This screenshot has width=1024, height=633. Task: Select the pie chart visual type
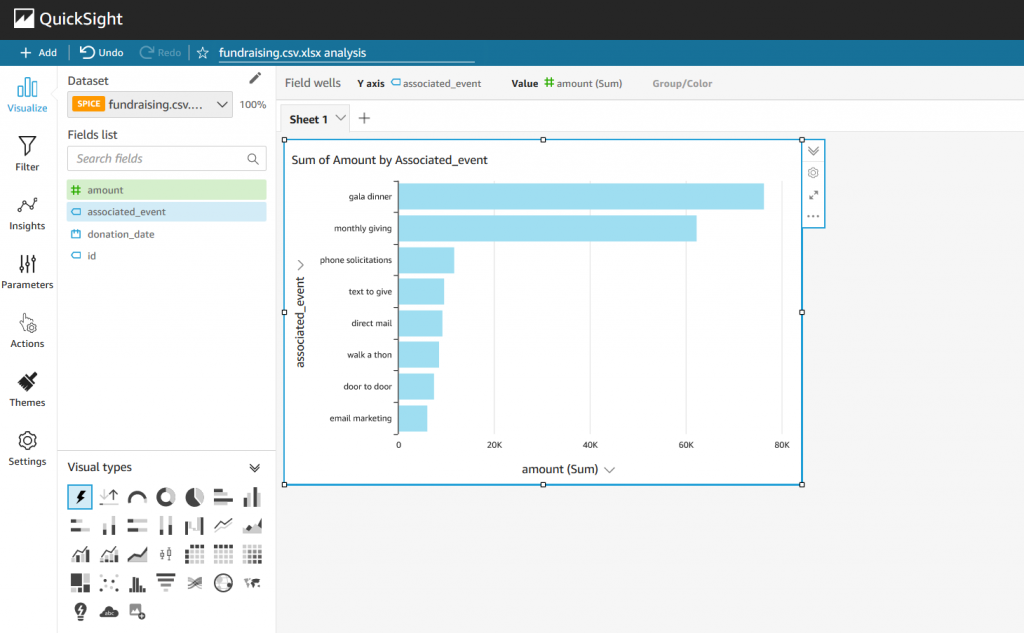[195, 497]
